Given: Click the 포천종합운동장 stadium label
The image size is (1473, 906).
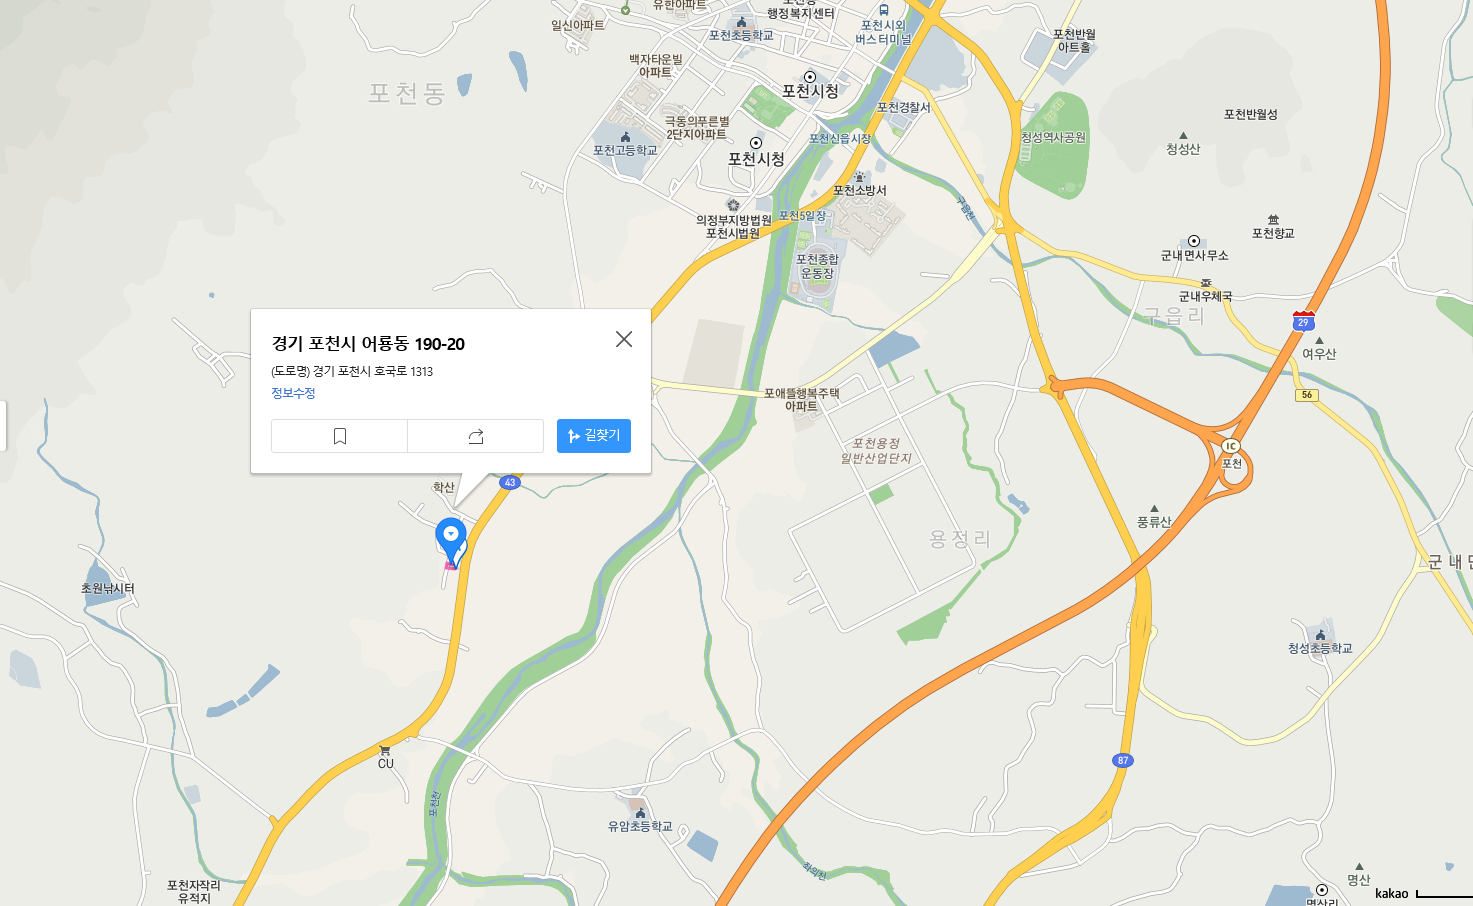Looking at the screenshot, I should click(817, 266).
